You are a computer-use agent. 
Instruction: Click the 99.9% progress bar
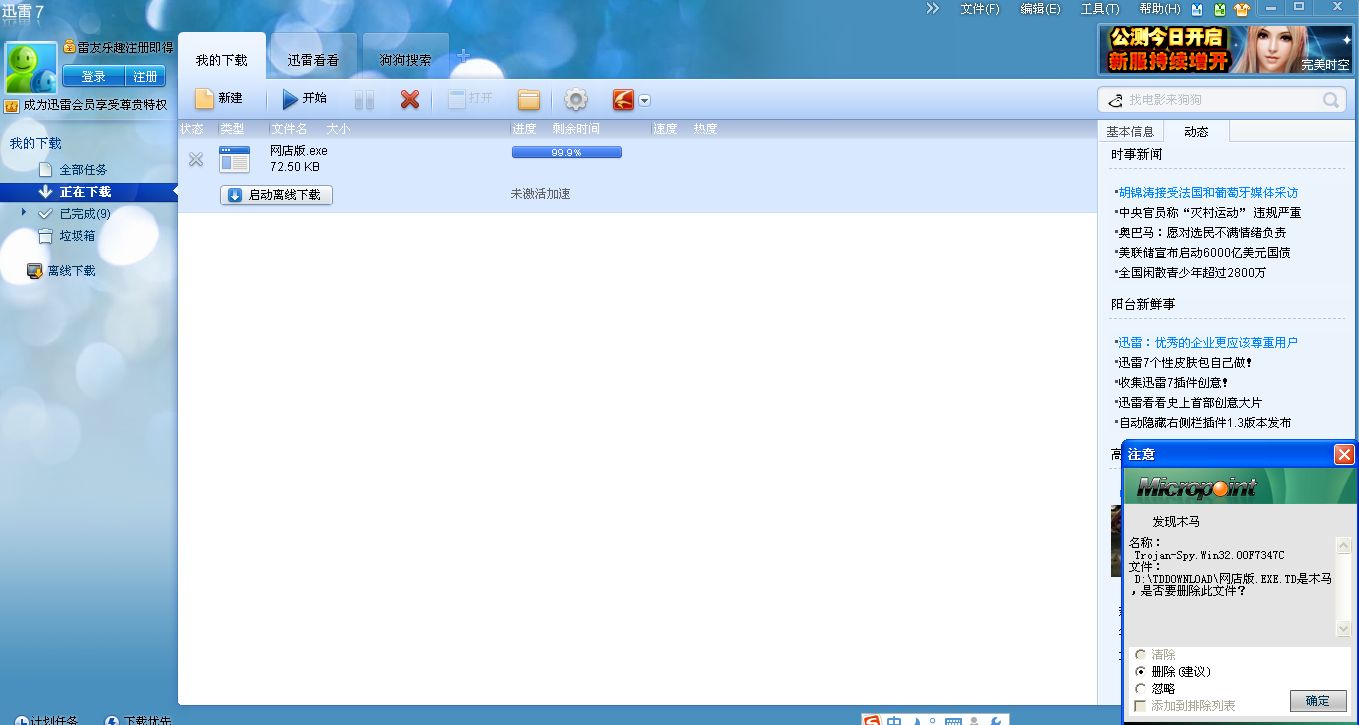[x=566, y=152]
